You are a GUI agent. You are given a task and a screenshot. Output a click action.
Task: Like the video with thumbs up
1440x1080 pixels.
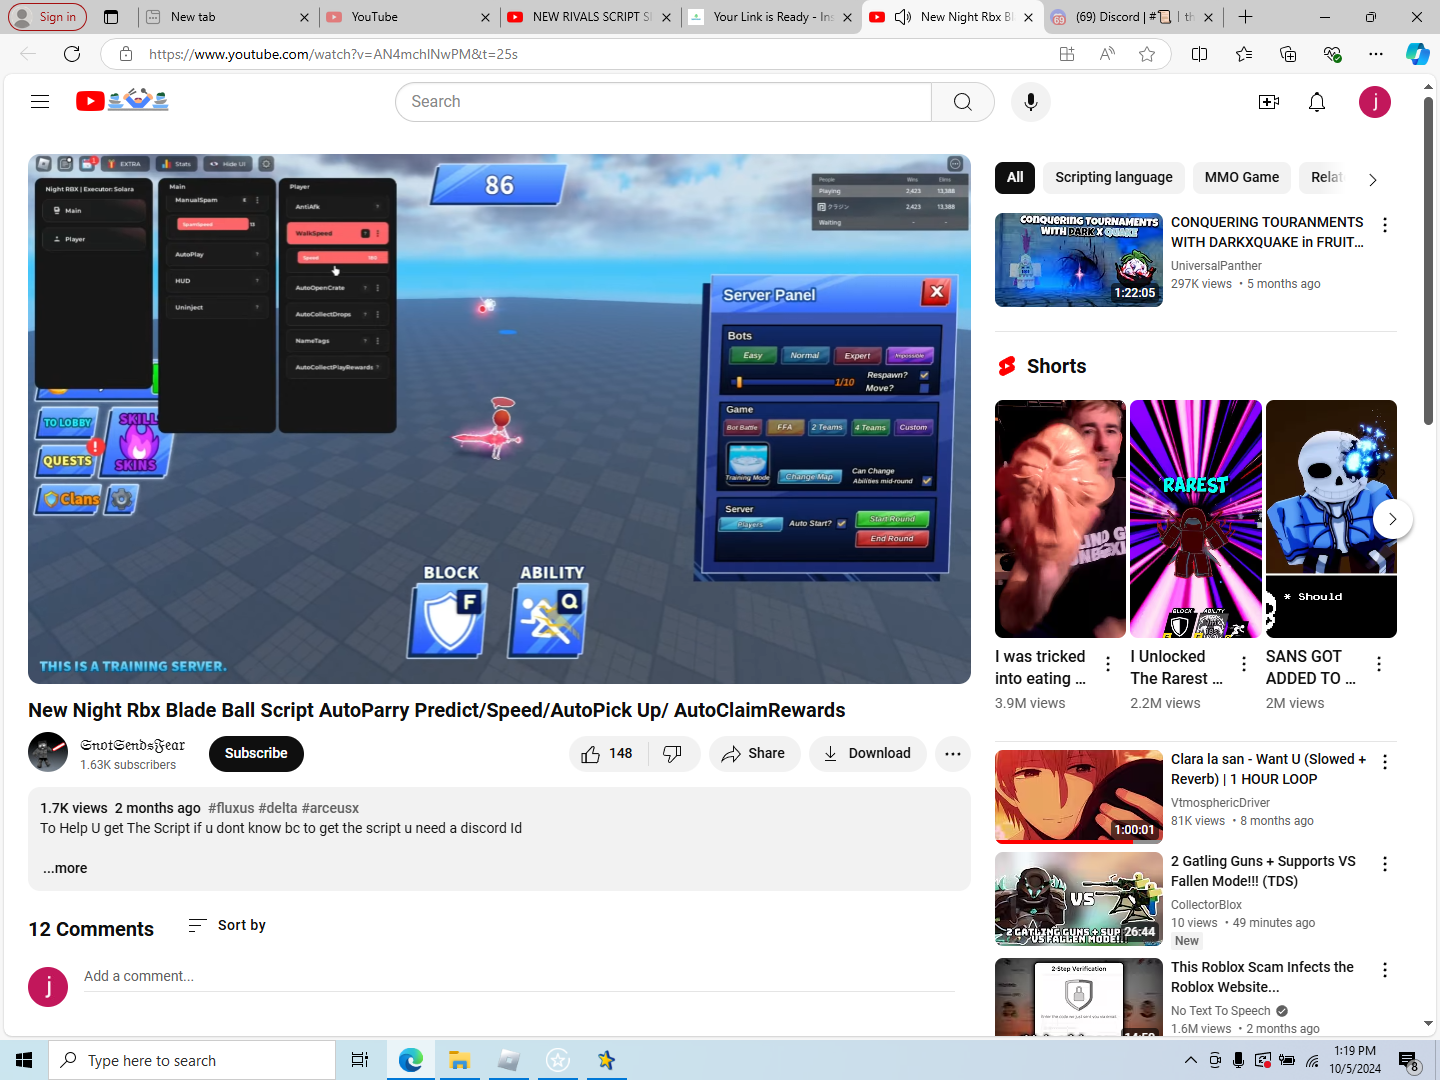(x=608, y=754)
